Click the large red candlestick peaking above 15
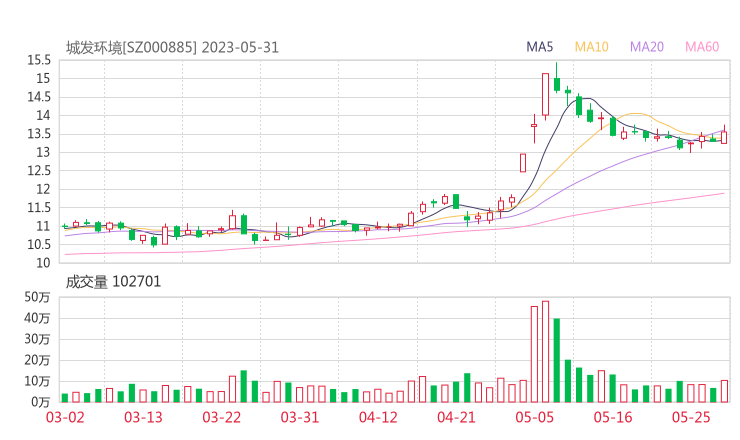Image resolution: width=740 pixels, height=440 pixels. [546, 94]
